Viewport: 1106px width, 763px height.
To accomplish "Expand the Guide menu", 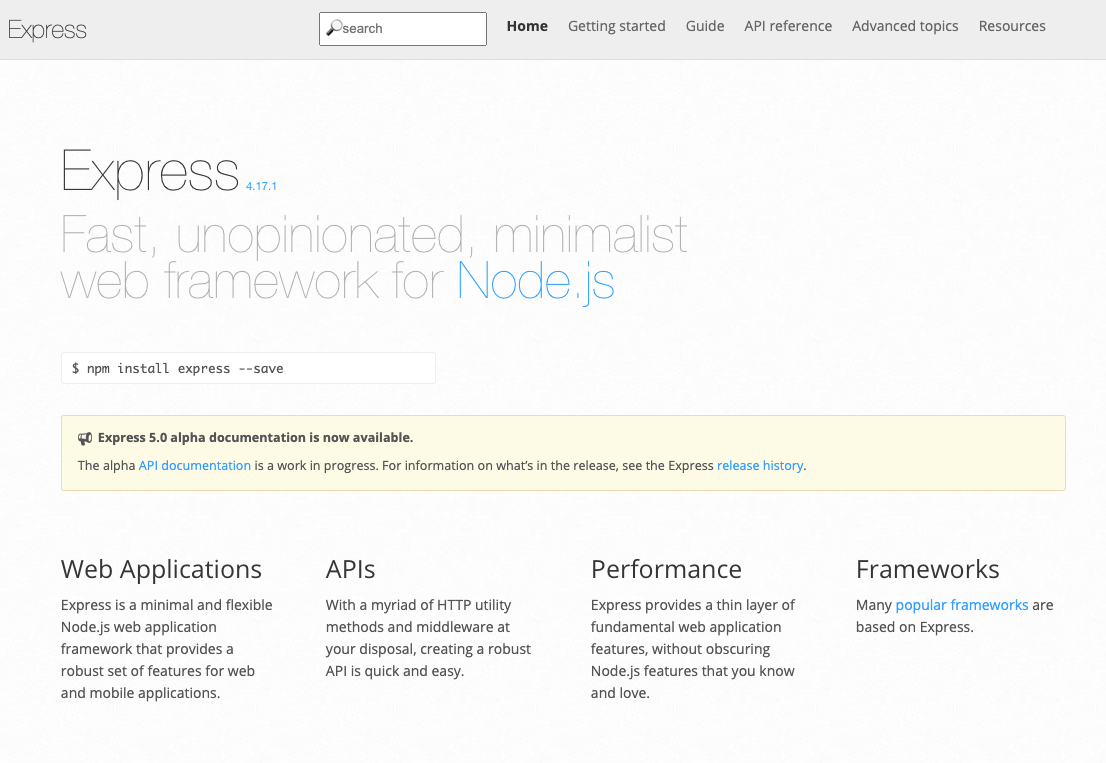I will pyautogui.click(x=705, y=26).
